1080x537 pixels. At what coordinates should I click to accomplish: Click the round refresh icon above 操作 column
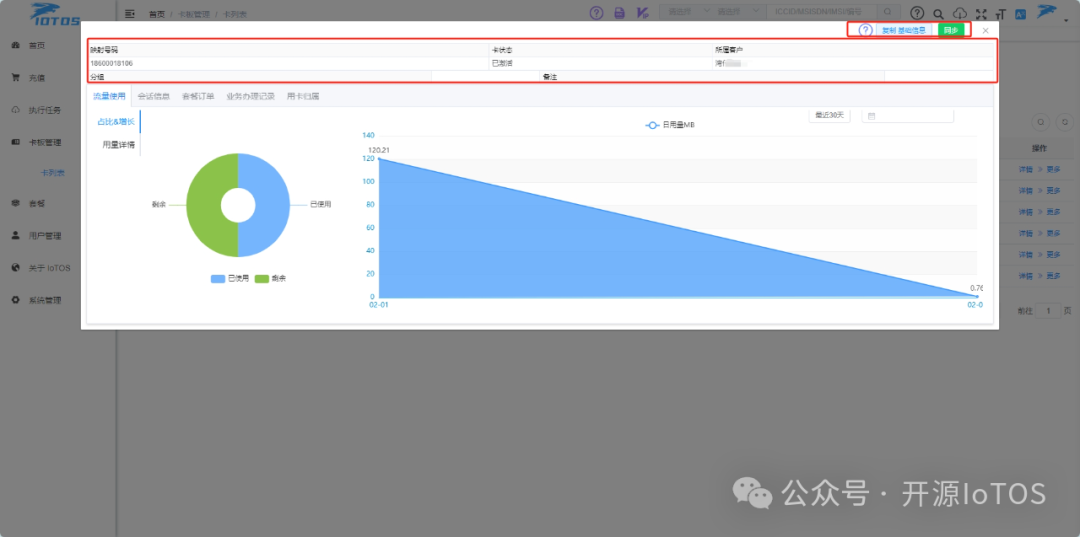pyautogui.click(x=1065, y=122)
